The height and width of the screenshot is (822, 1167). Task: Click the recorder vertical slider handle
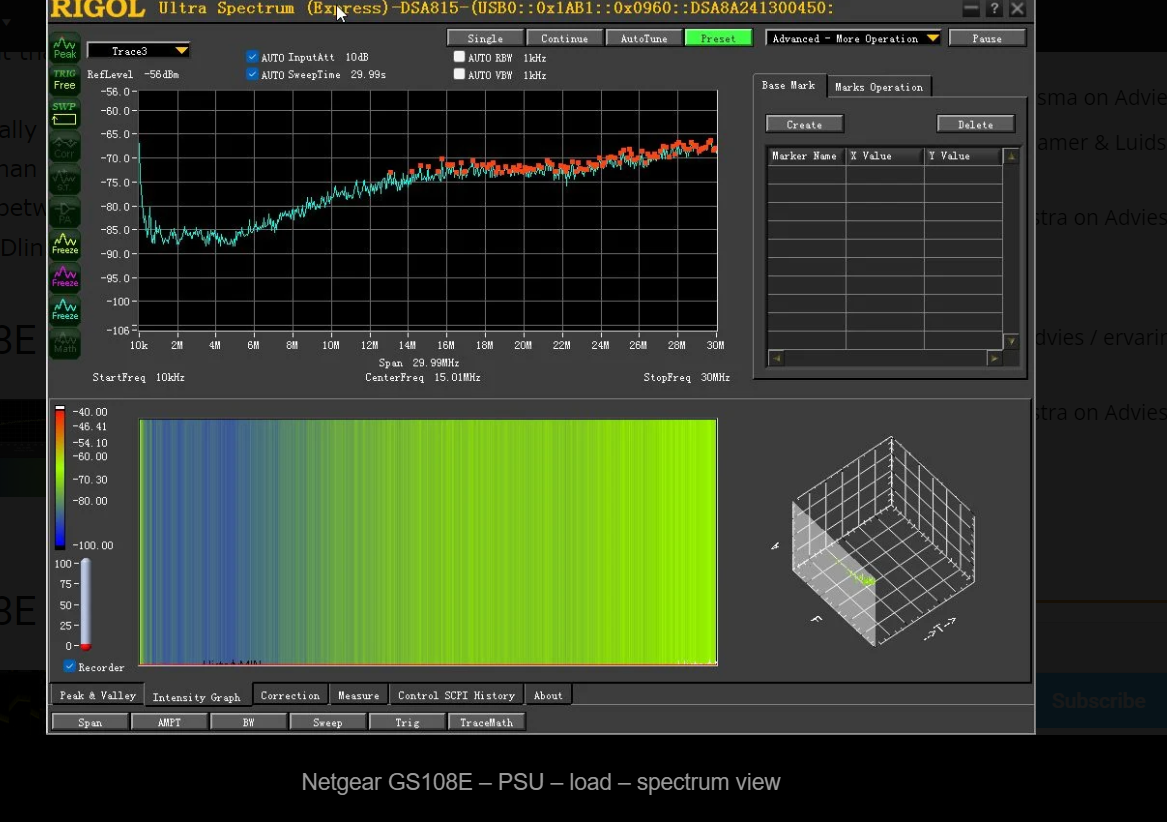(x=85, y=646)
